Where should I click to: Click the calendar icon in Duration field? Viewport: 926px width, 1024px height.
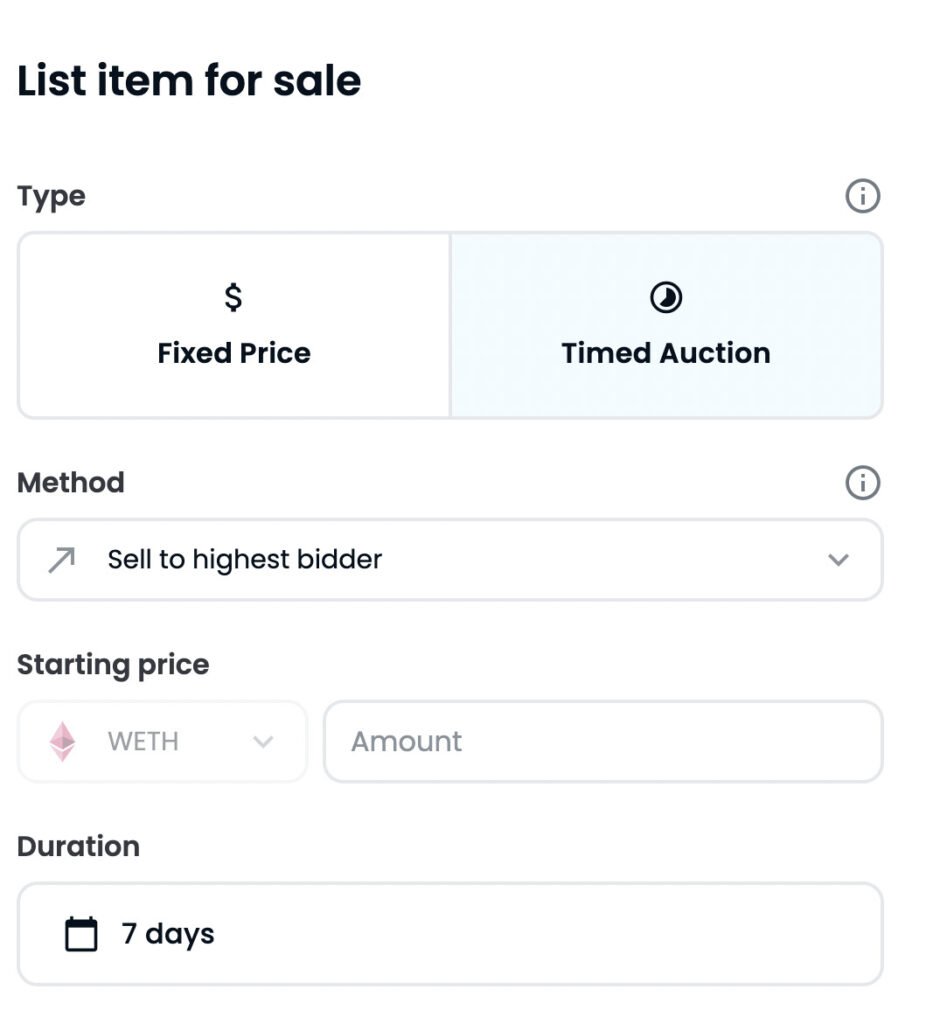coord(81,934)
